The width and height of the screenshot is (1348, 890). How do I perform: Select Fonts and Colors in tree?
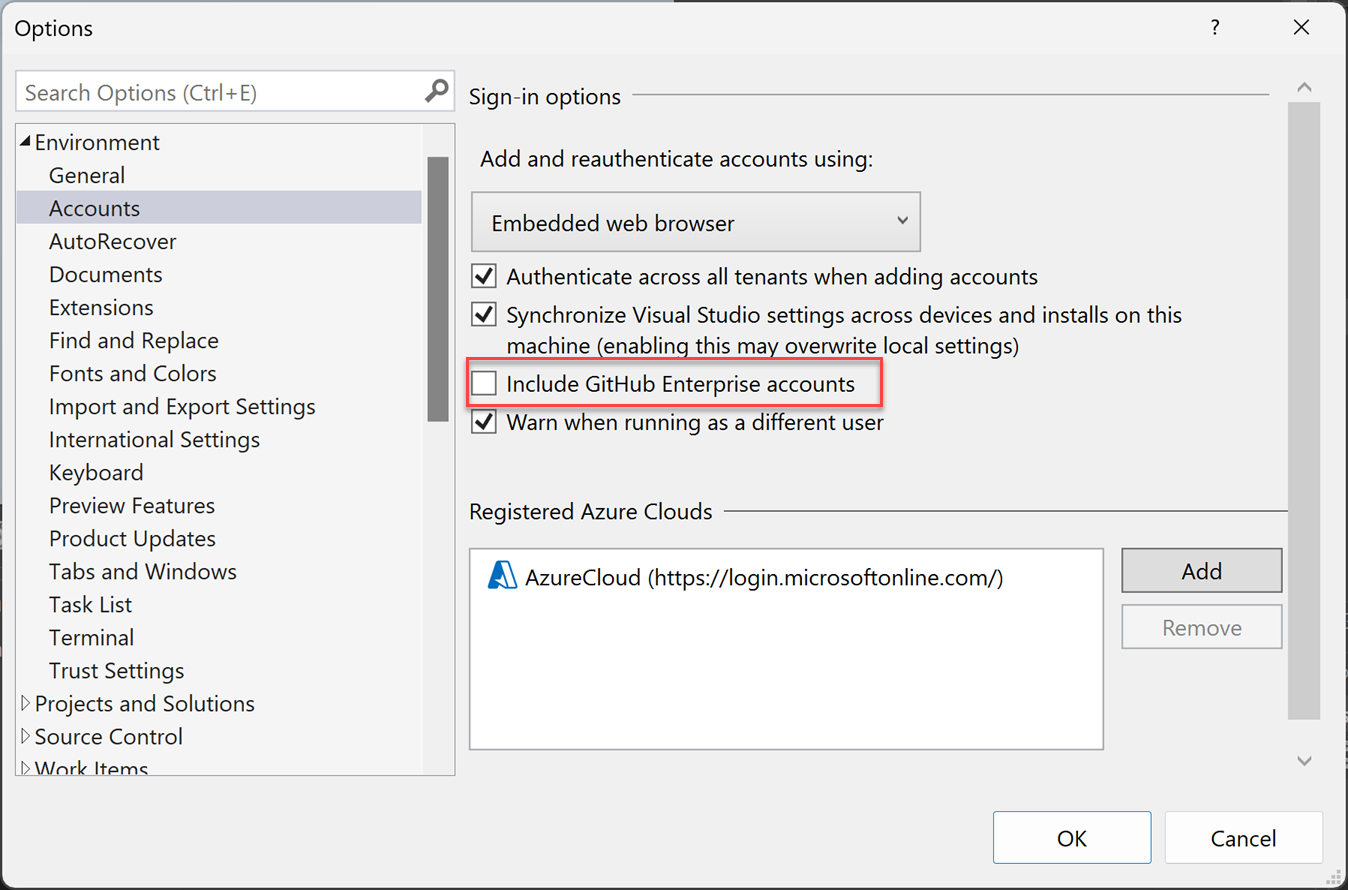click(133, 373)
